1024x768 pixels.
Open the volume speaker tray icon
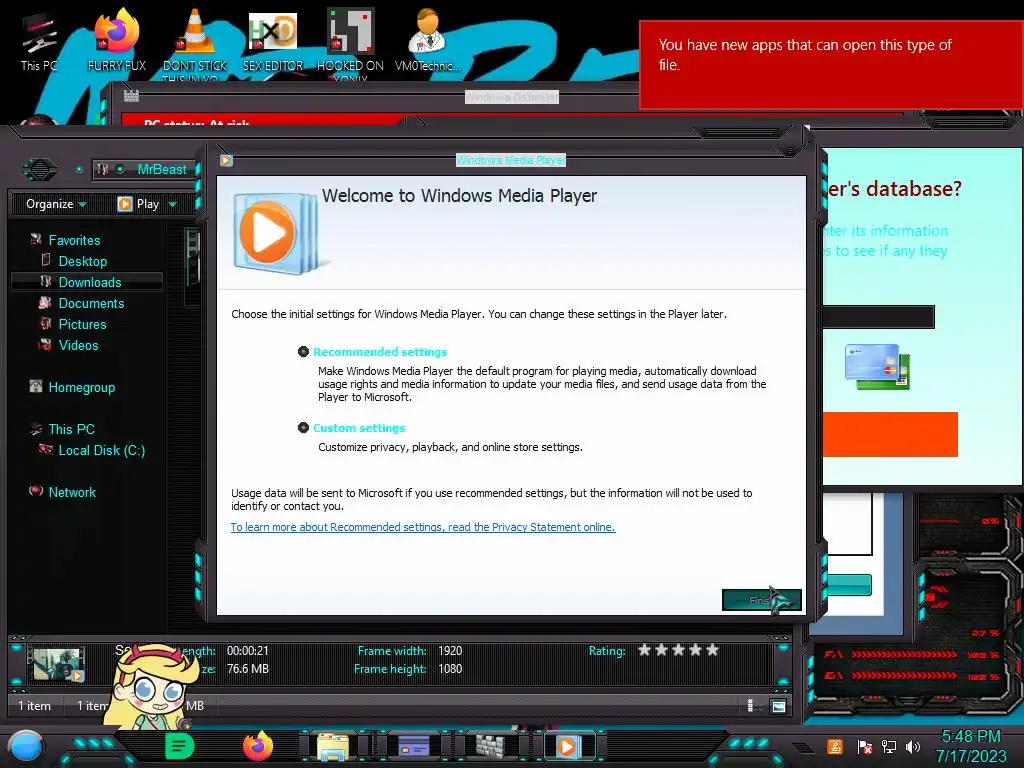[913, 746]
